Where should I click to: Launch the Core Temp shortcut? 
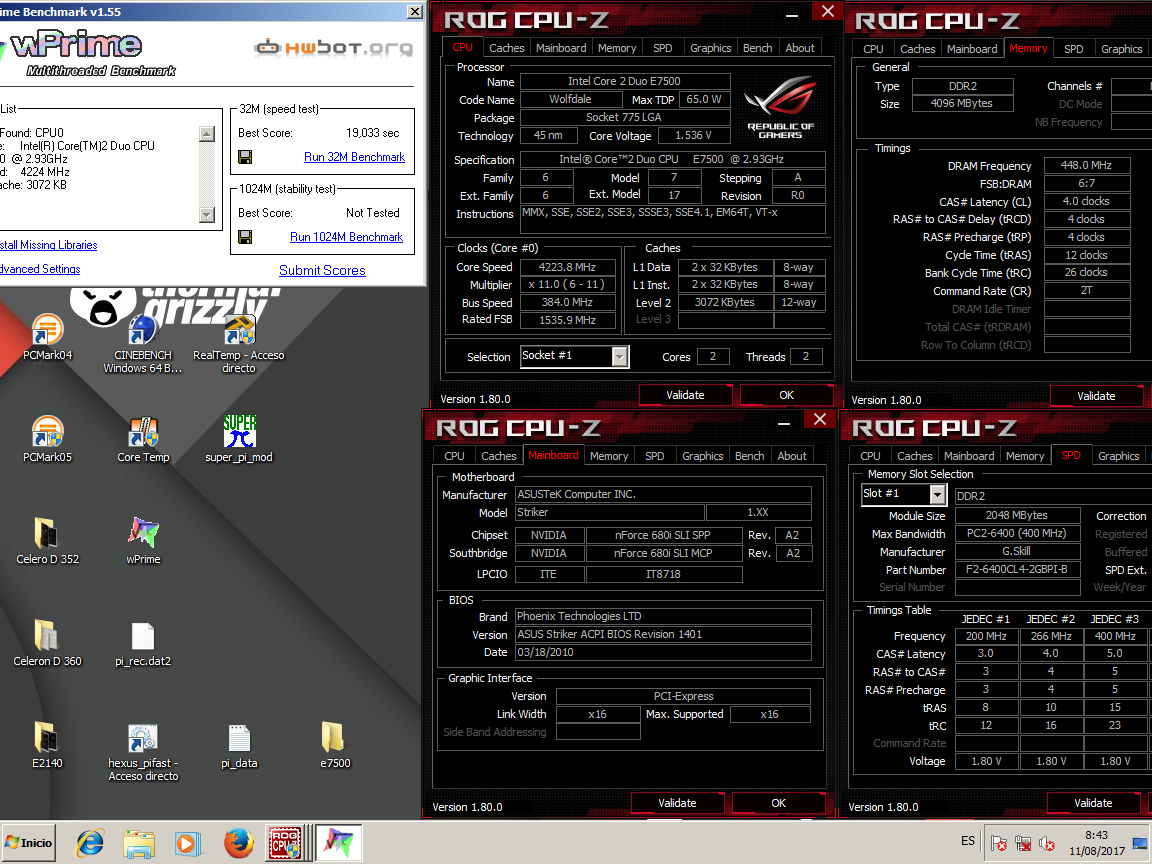pos(143,439)
